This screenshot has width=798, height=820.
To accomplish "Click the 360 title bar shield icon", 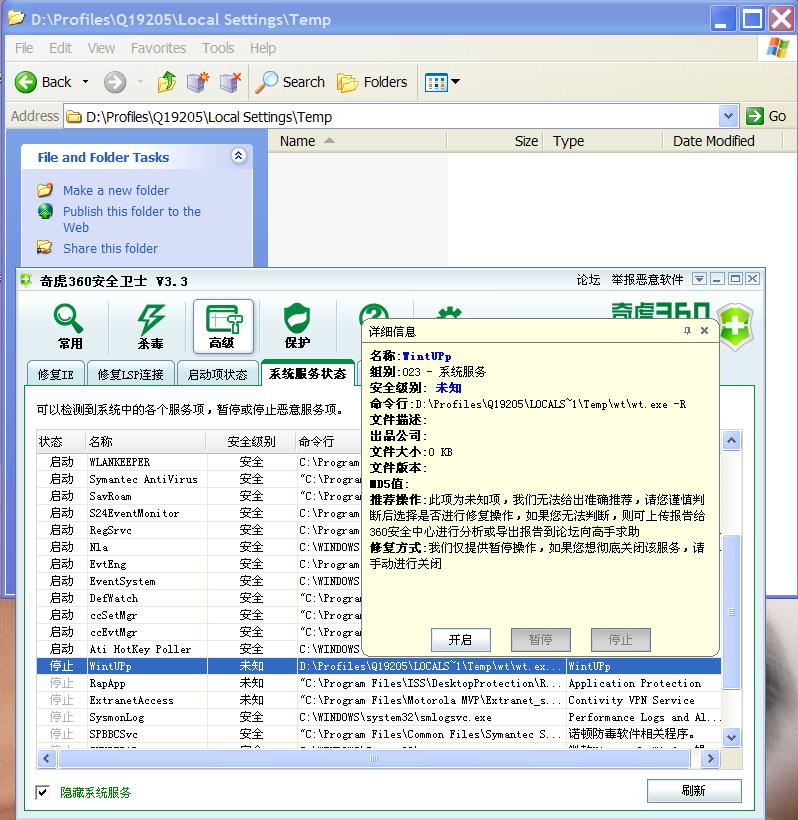I will coord(26,281).
